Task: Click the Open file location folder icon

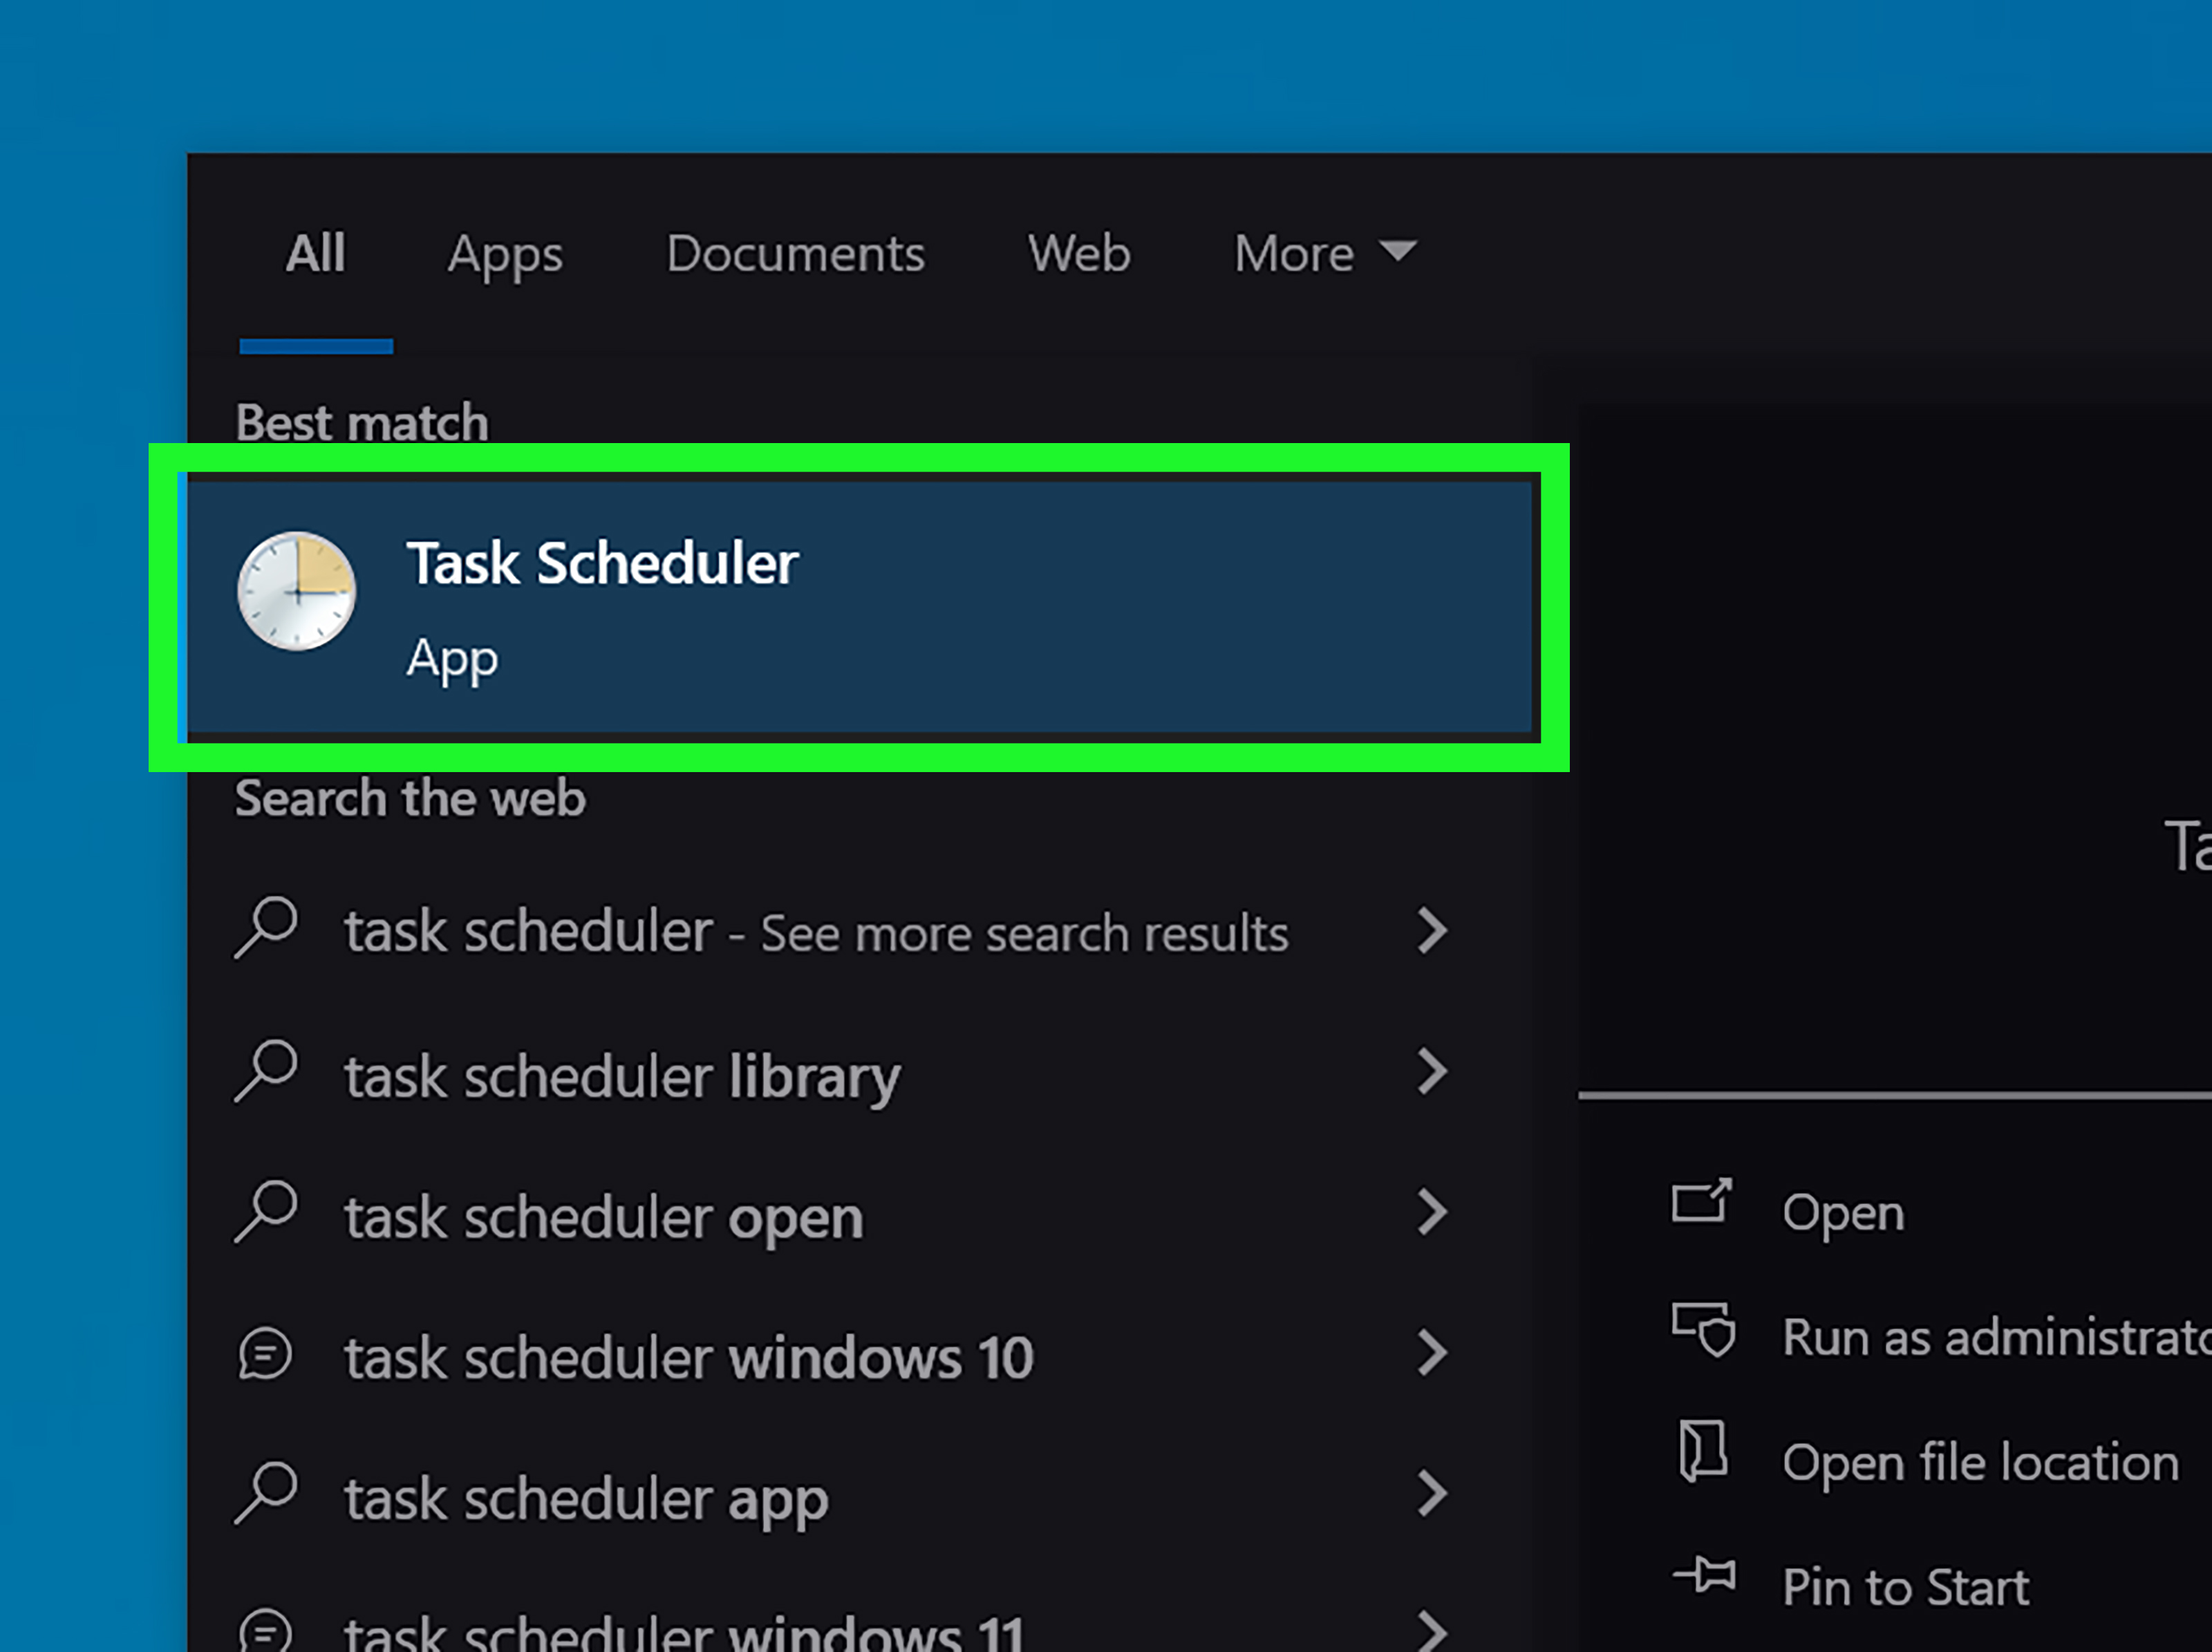Action: coord(1702,1451)
